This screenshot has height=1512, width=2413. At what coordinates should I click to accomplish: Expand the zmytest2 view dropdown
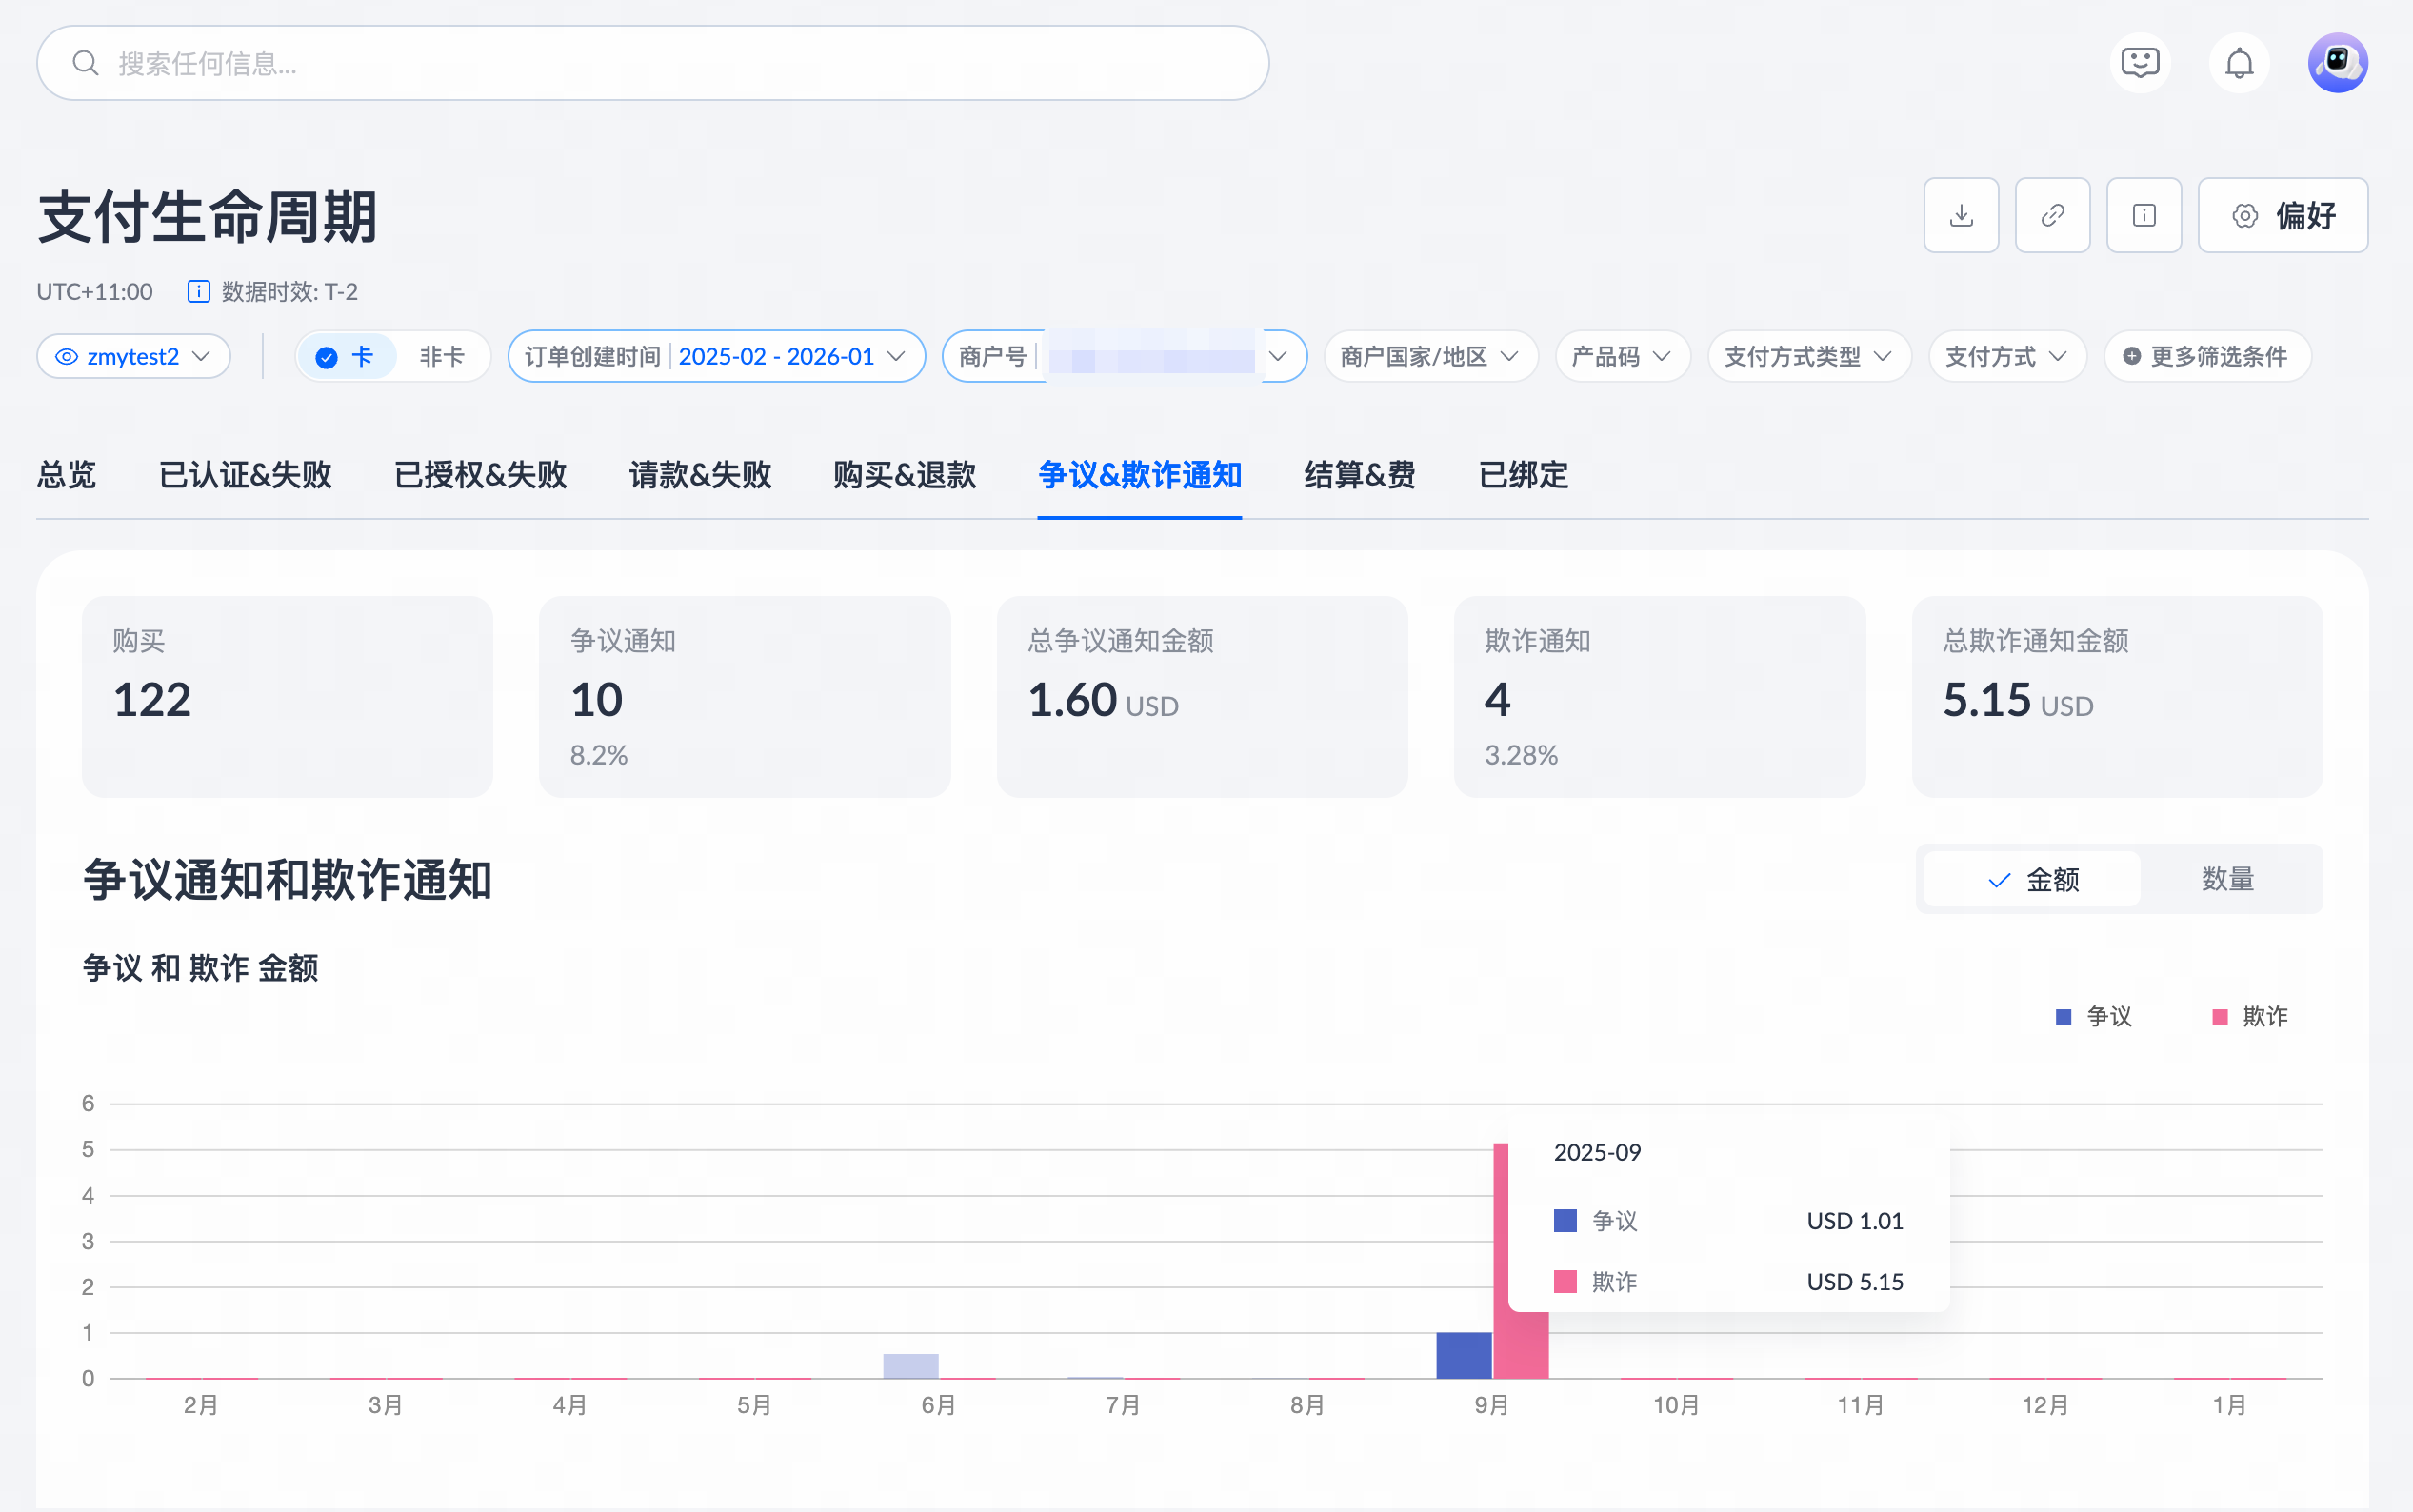coord(133,356)
